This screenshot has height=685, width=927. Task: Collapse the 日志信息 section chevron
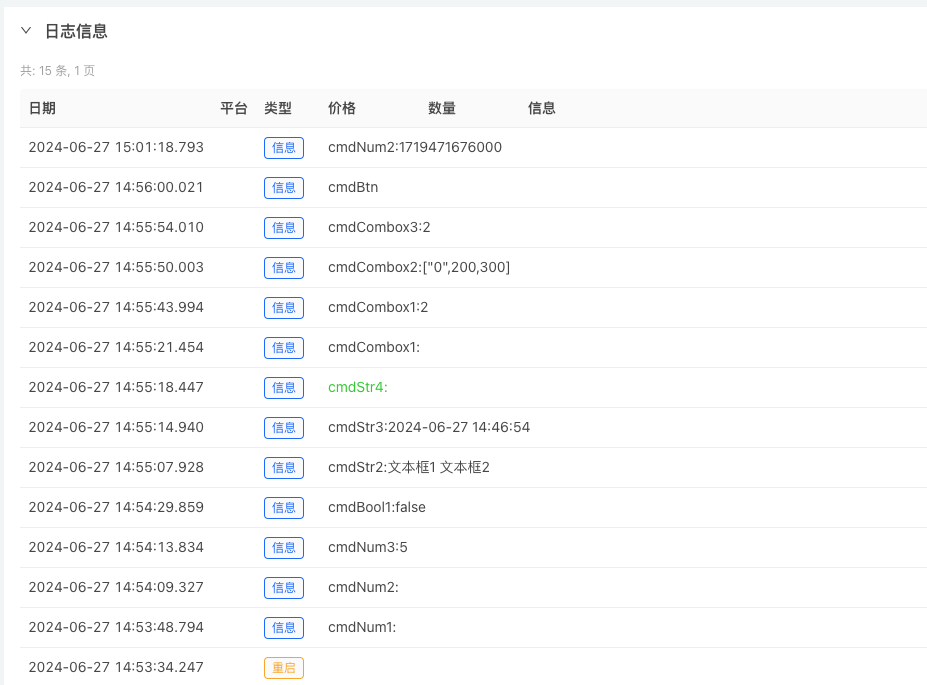pyautogui.click(x=26, y=31)
